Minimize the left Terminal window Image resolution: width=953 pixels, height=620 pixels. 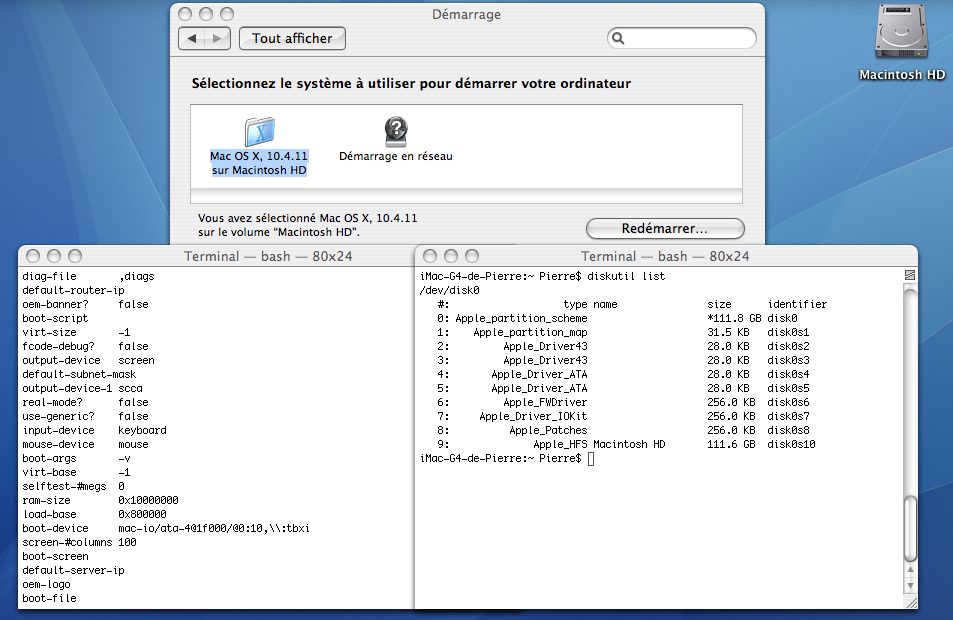[x=54, y=256]
